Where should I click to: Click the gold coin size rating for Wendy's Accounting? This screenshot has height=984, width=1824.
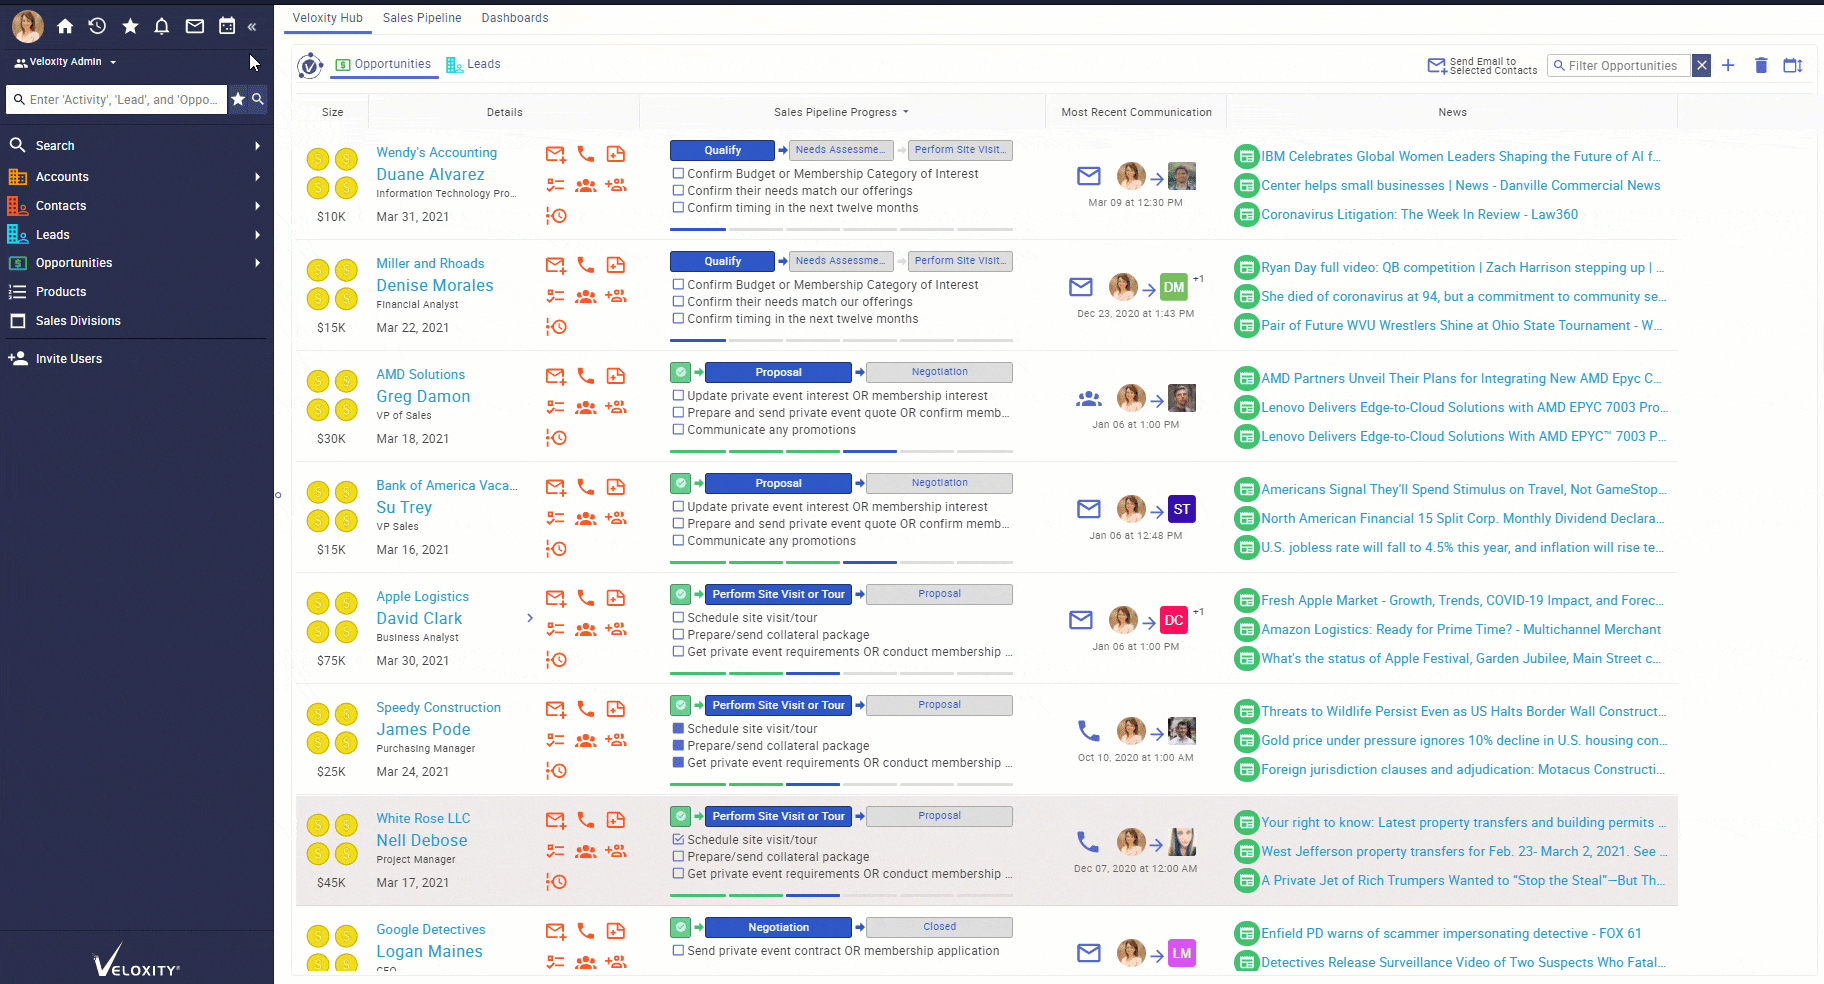(332, 172)
